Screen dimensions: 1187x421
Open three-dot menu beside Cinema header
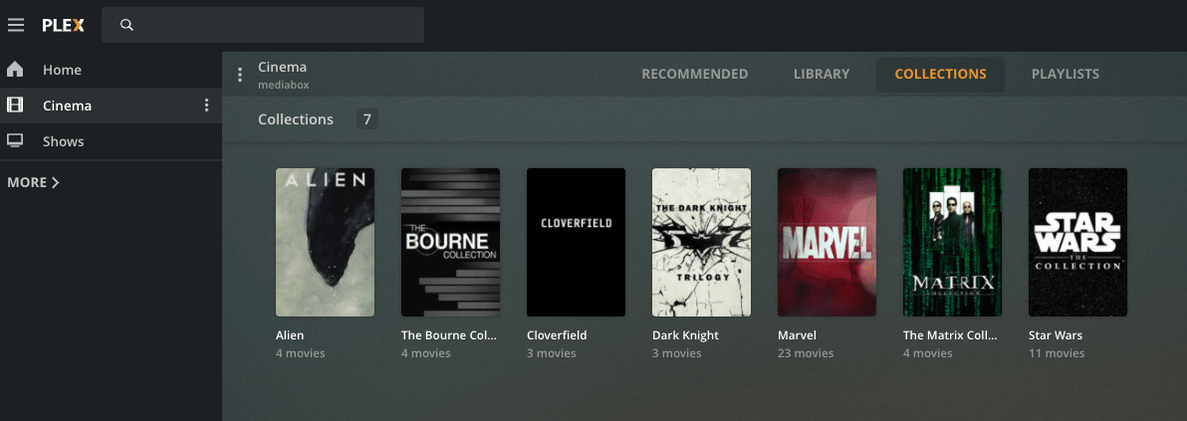coord(240,74)
